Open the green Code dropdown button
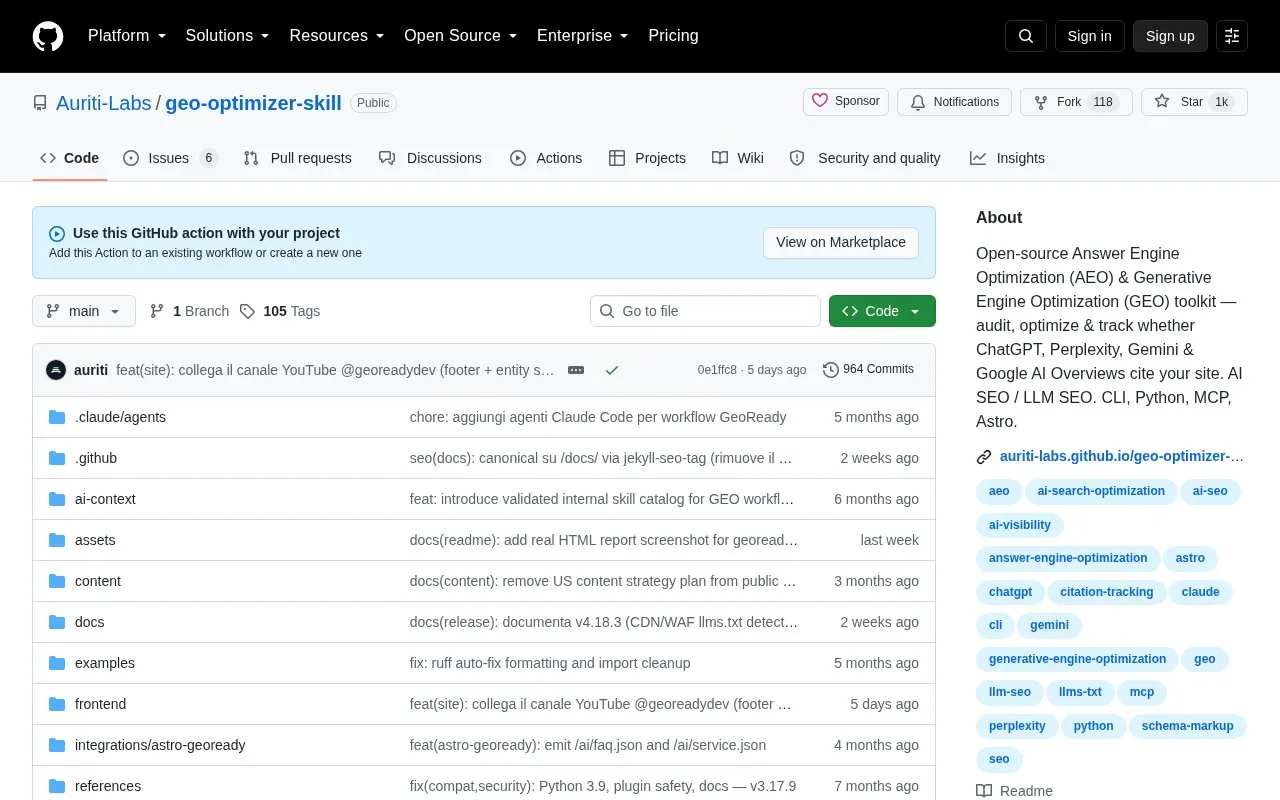Screen dimensions: 1280x800 point(882,311)
